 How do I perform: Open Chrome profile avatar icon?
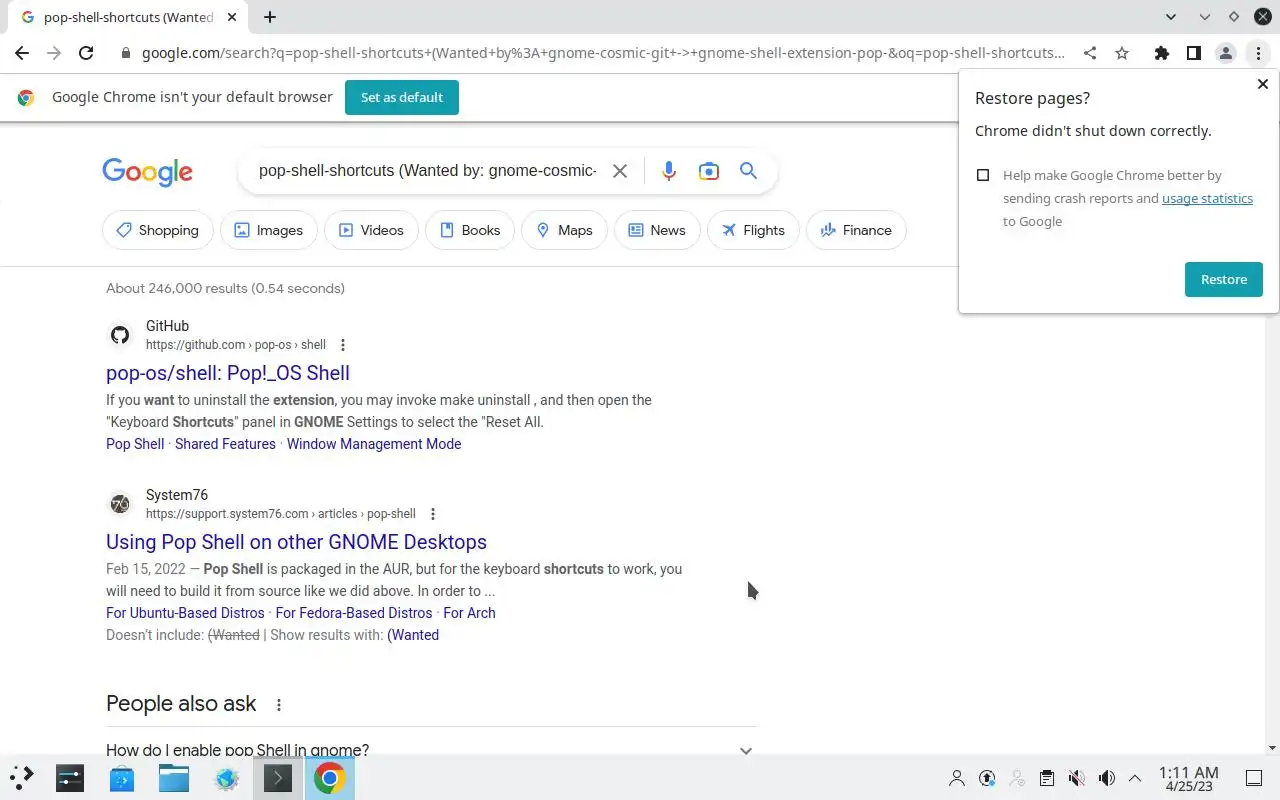[x=1226, y=53]
